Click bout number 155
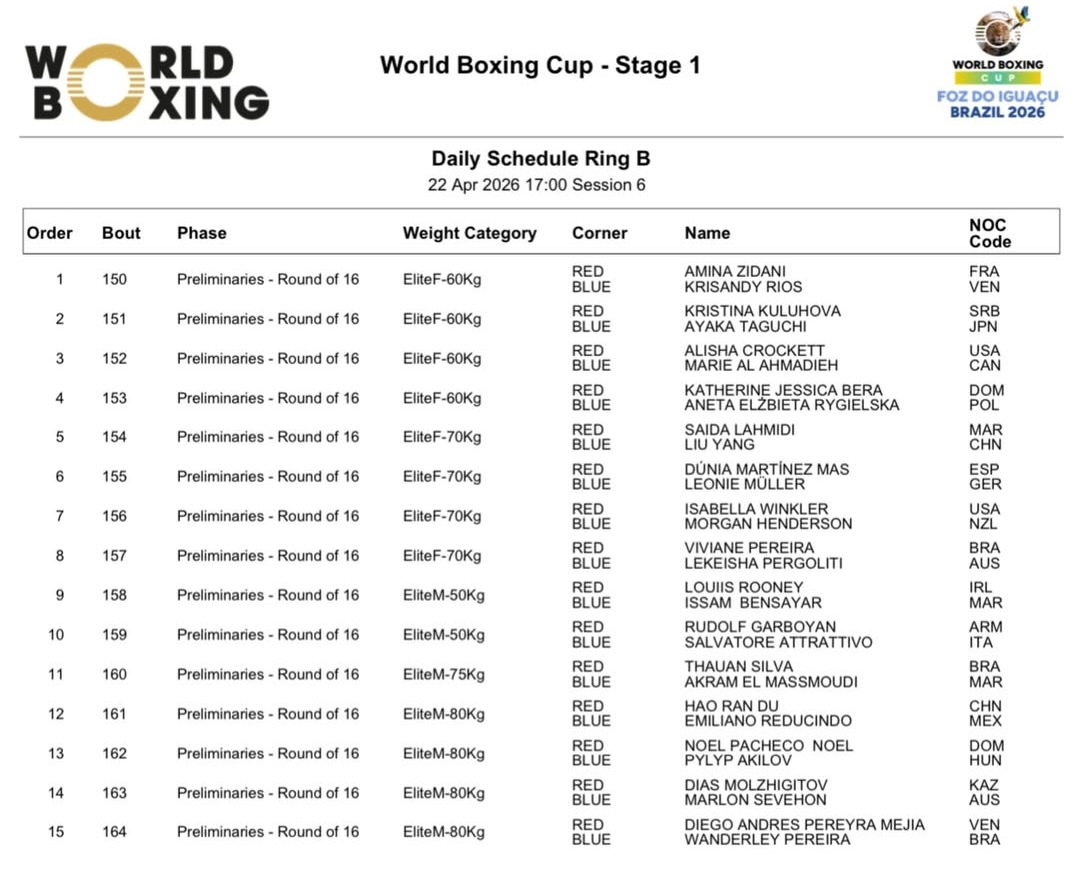1080x869 pixels. pos(115,477)
